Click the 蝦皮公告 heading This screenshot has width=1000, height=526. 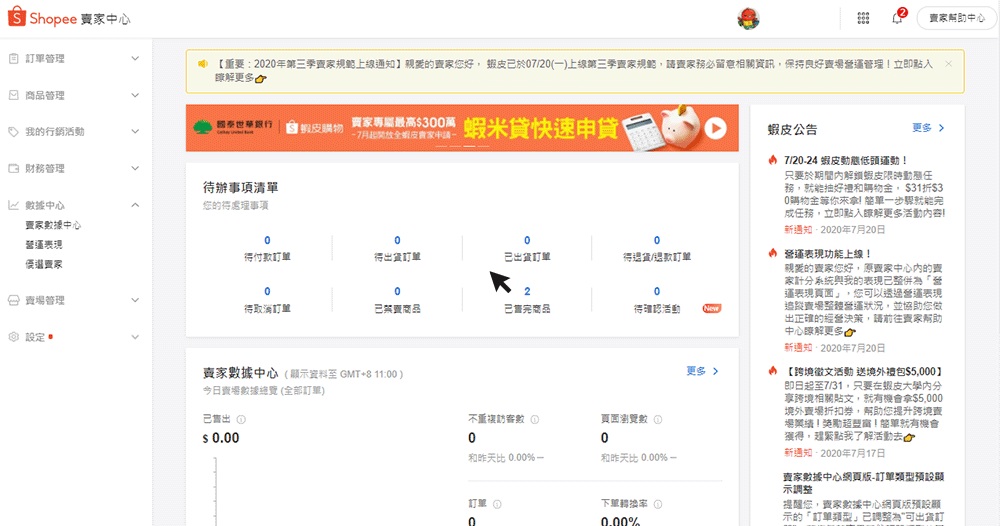tap(792, 129)
